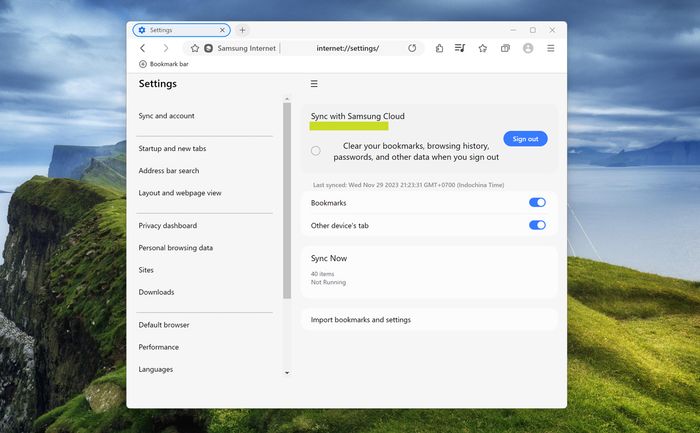The image size is (700, 433).
Task: Click Sync Now
Action: pos(329,258)
